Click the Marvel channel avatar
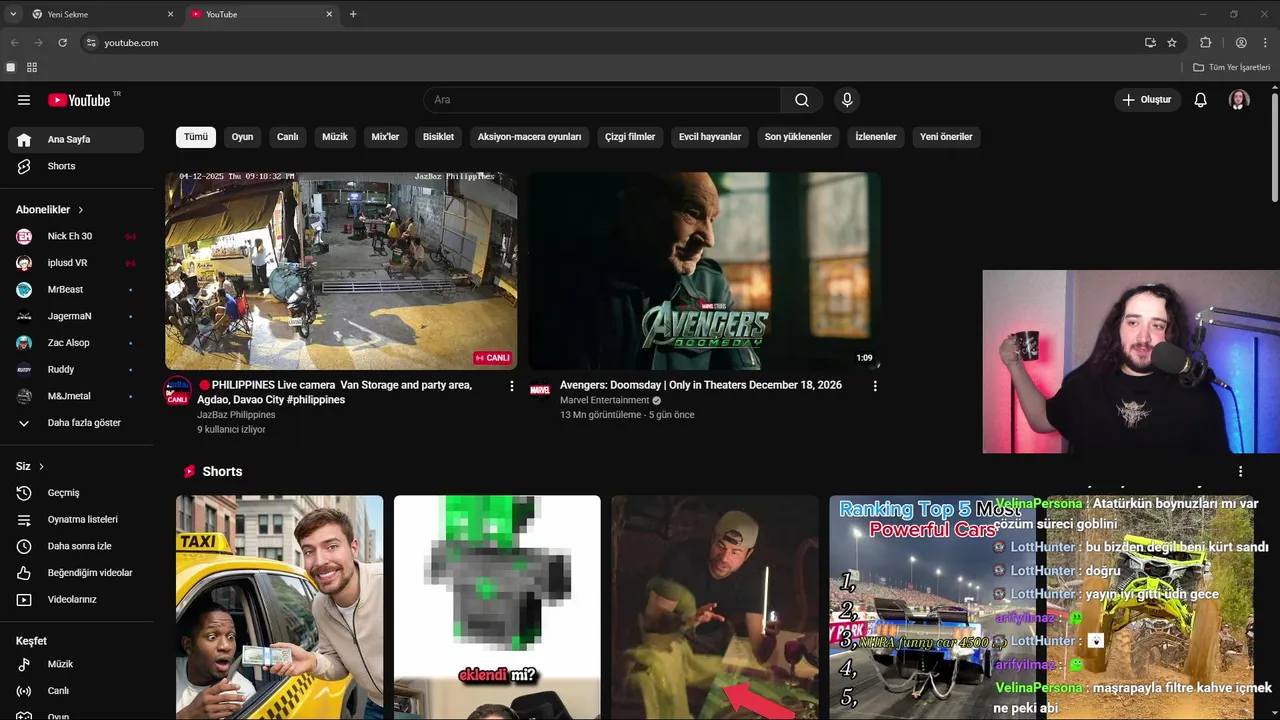 (x=540, y=390)
